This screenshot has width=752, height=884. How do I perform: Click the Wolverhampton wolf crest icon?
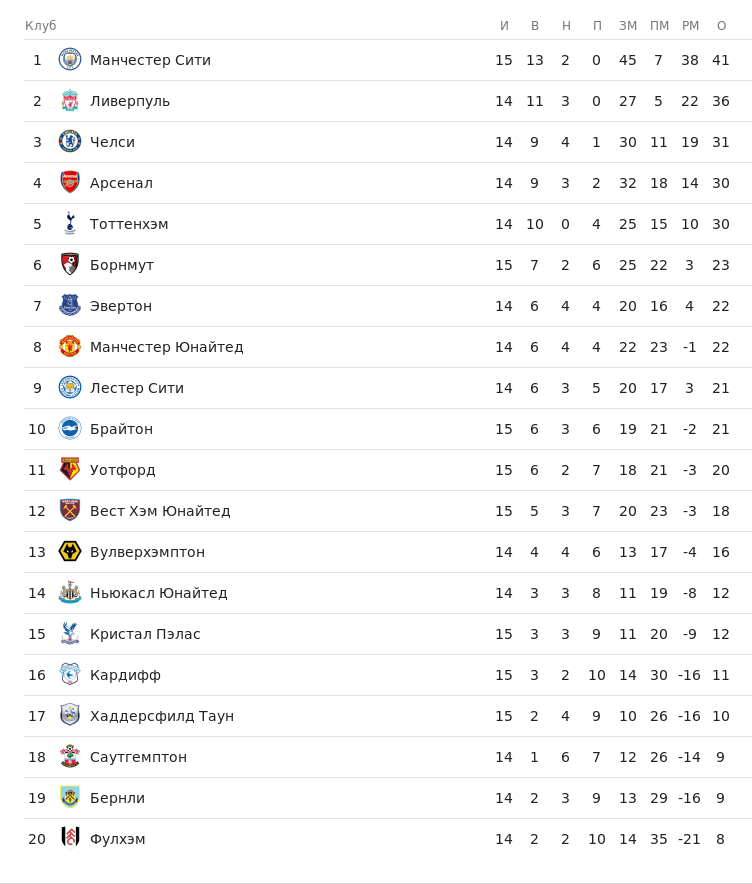pos(70,552)
